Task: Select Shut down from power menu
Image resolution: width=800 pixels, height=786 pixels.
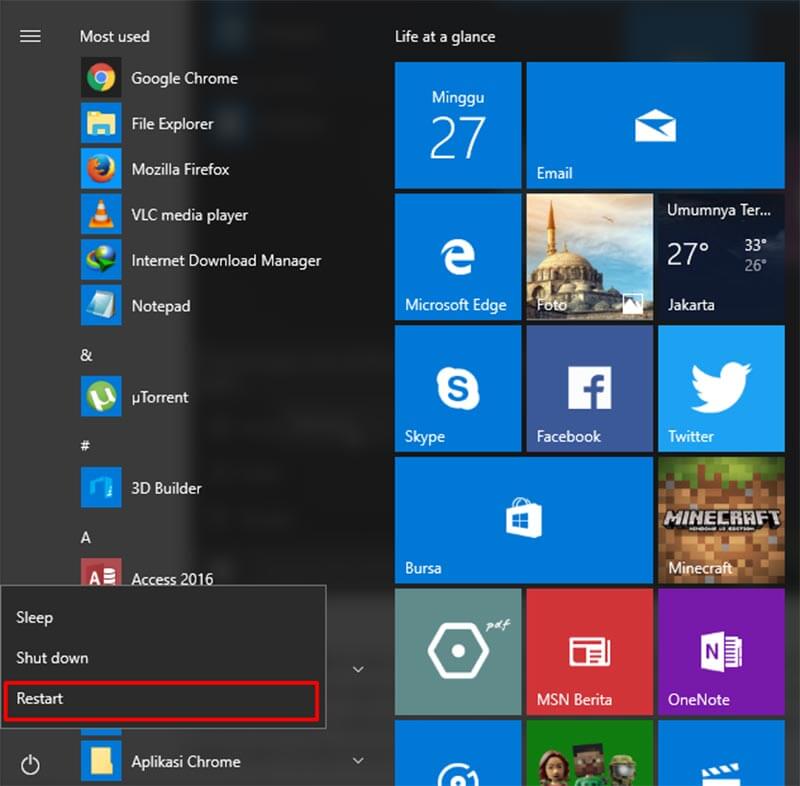Action: pyautogui.click(x=163, y=657)
